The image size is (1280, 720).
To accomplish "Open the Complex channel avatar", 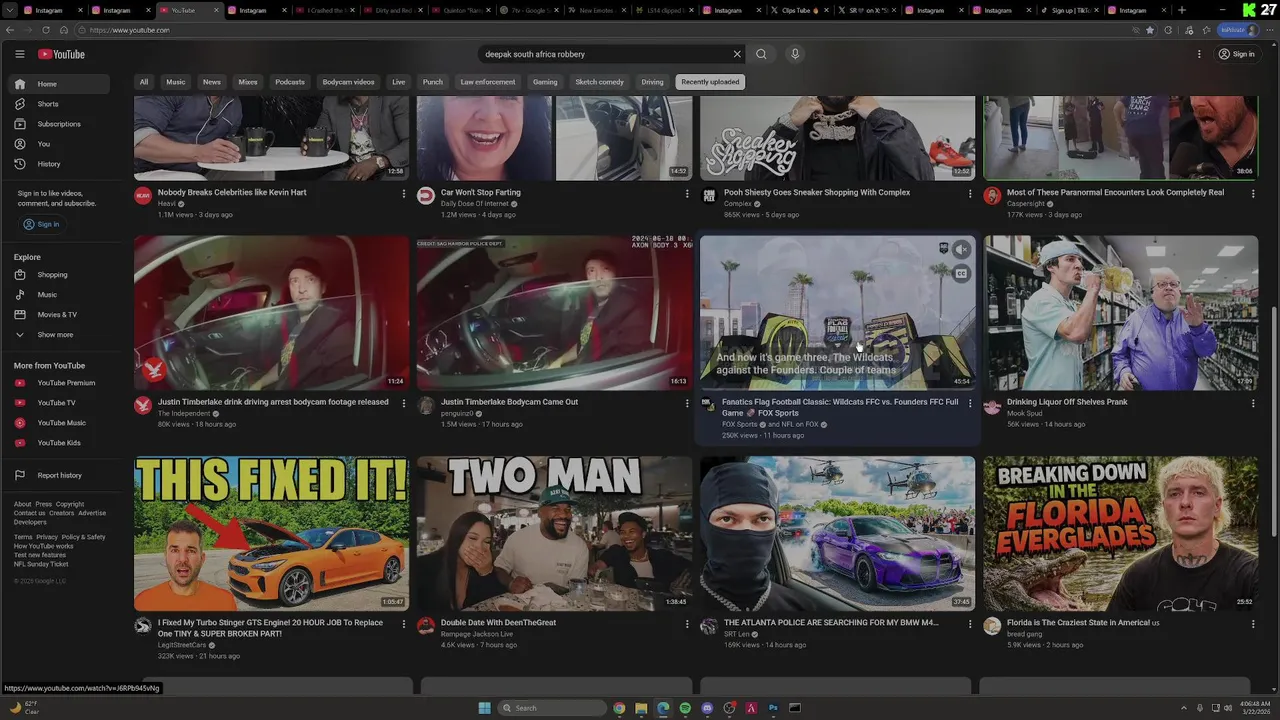I will point(709,195).
